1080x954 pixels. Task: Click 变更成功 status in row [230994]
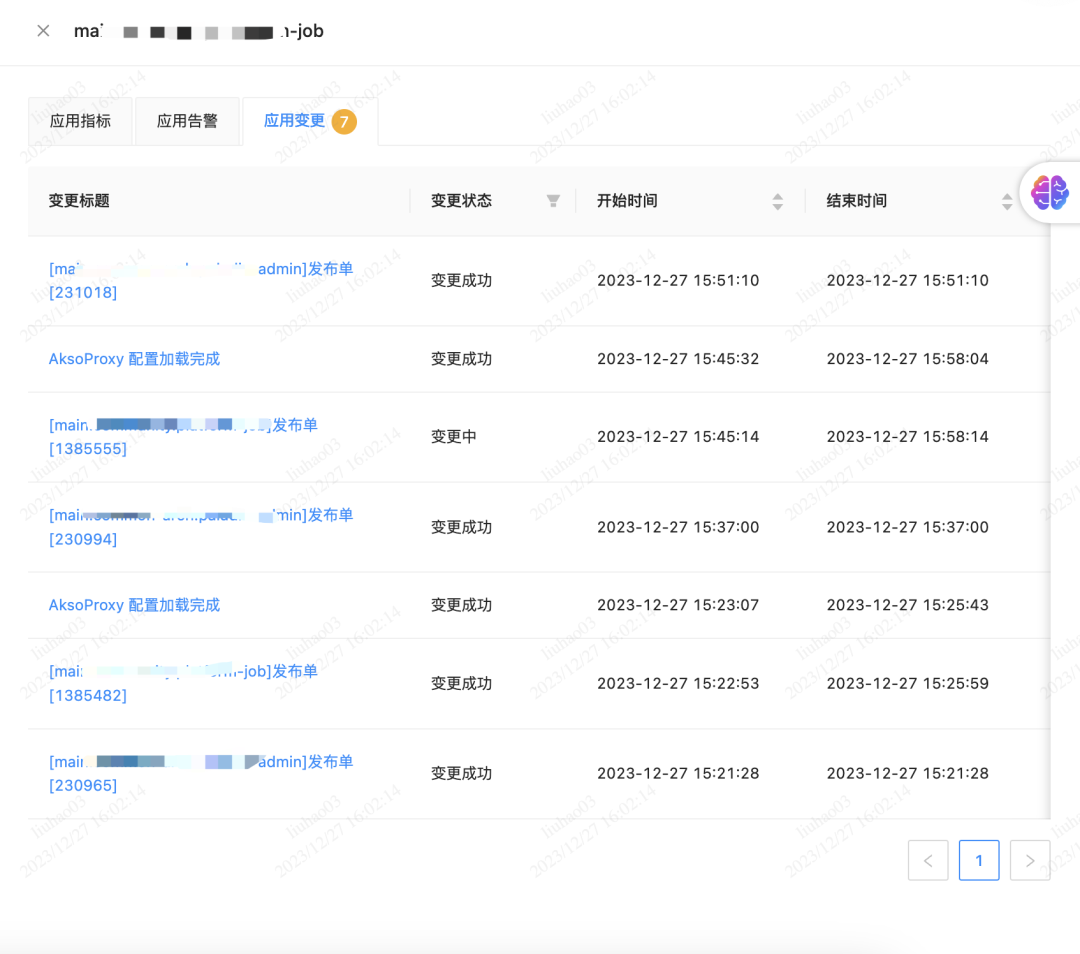[461, 527]
